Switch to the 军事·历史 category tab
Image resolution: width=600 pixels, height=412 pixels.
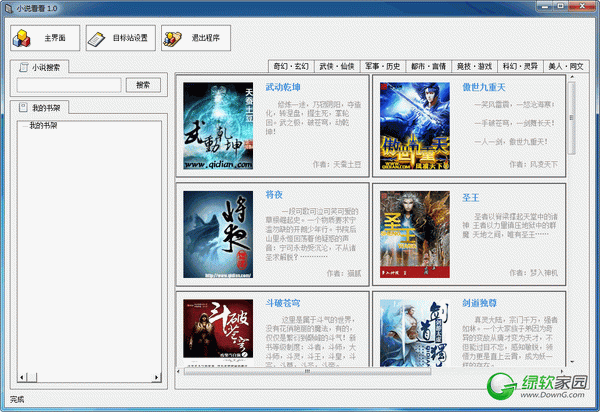click(382, 66)
